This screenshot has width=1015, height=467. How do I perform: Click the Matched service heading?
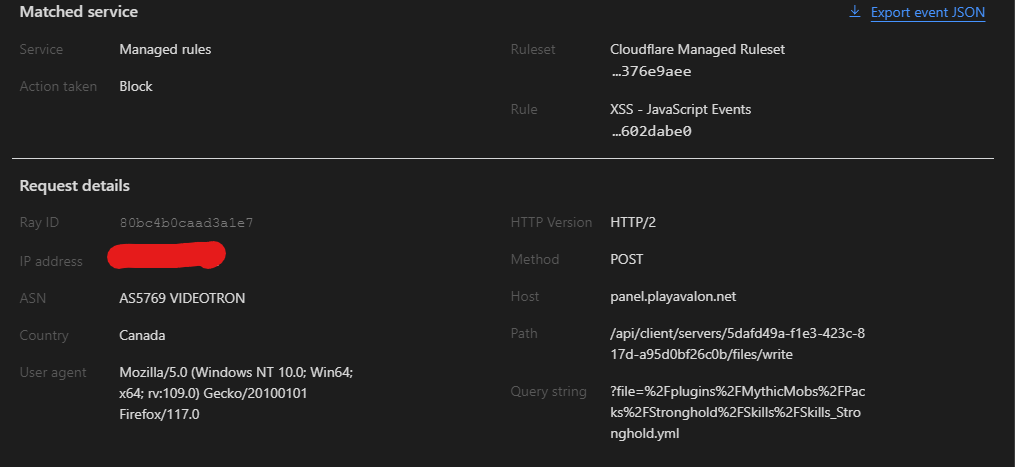tap(79, 12)
